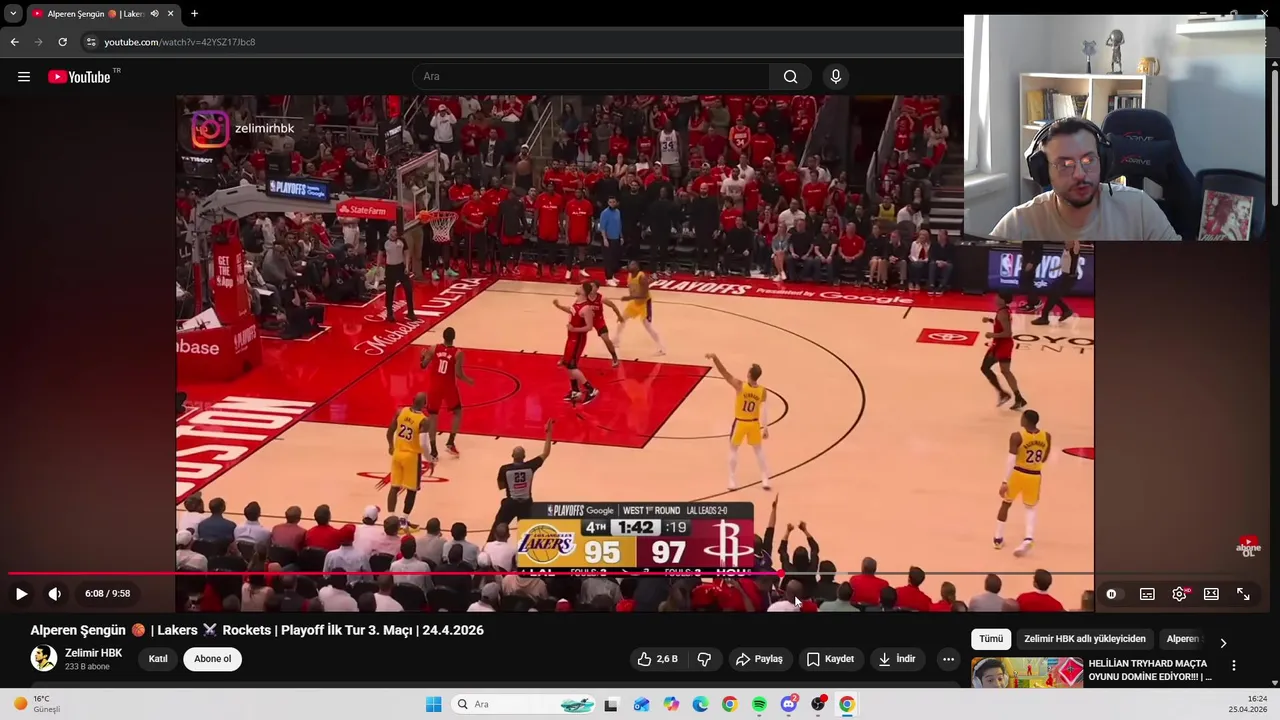Open the weather widget showing 16°C
The image size is (1280, 720).
(38, 704)
